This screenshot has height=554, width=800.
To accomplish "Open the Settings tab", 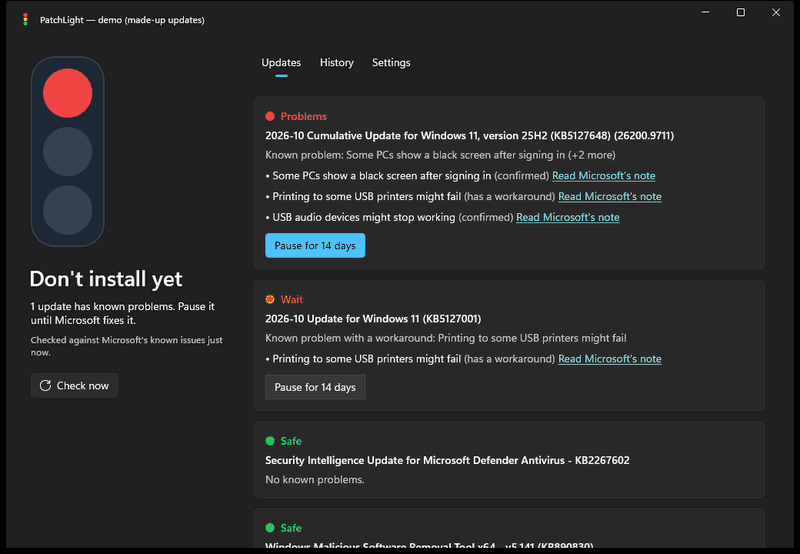I will (x=391, y=63).
